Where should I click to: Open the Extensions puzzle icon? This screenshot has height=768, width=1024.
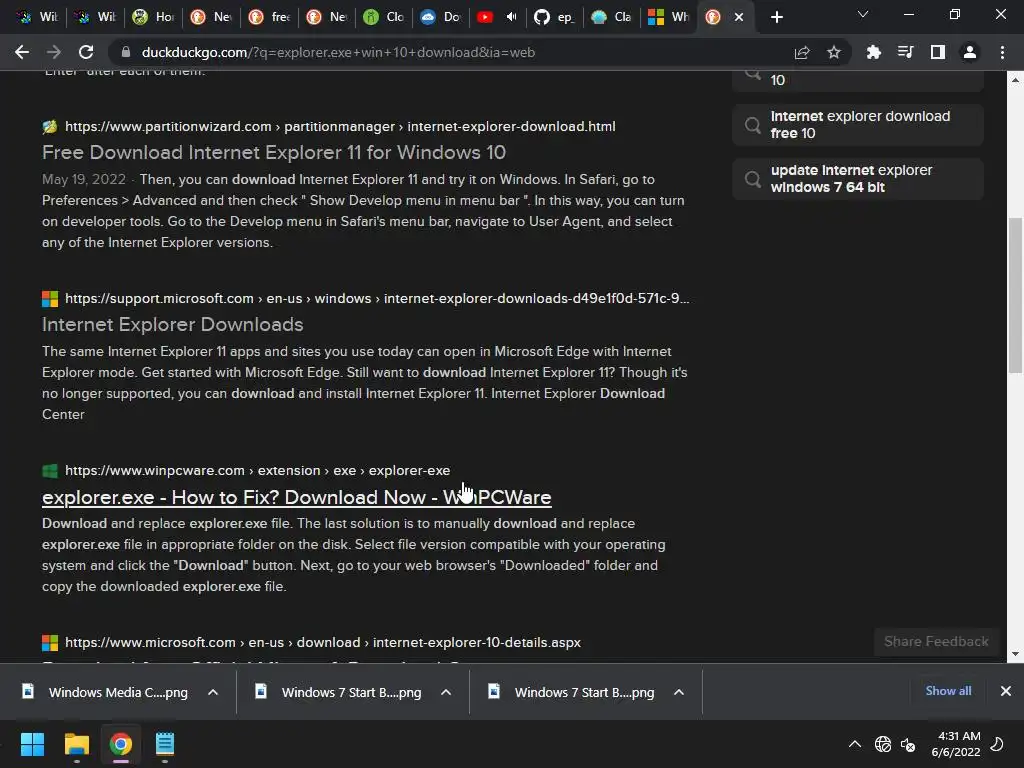tap(873, 52)
